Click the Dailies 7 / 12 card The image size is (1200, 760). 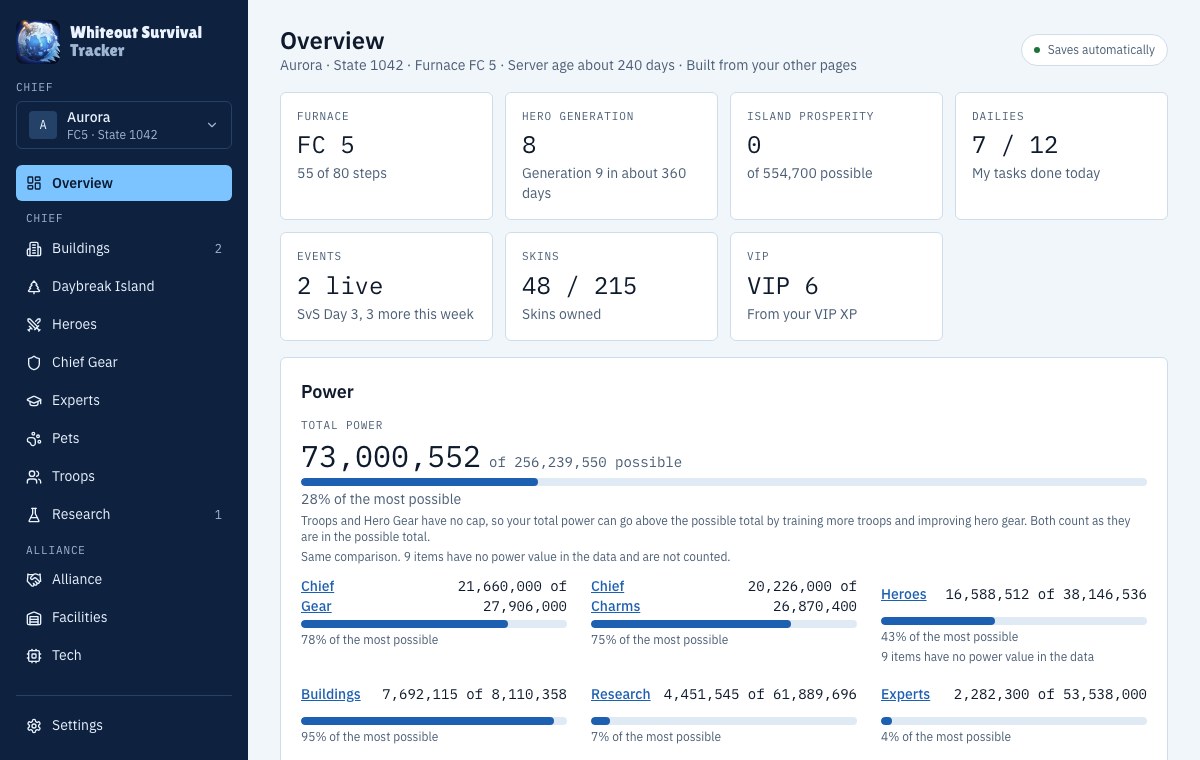tap(1061, 156)
